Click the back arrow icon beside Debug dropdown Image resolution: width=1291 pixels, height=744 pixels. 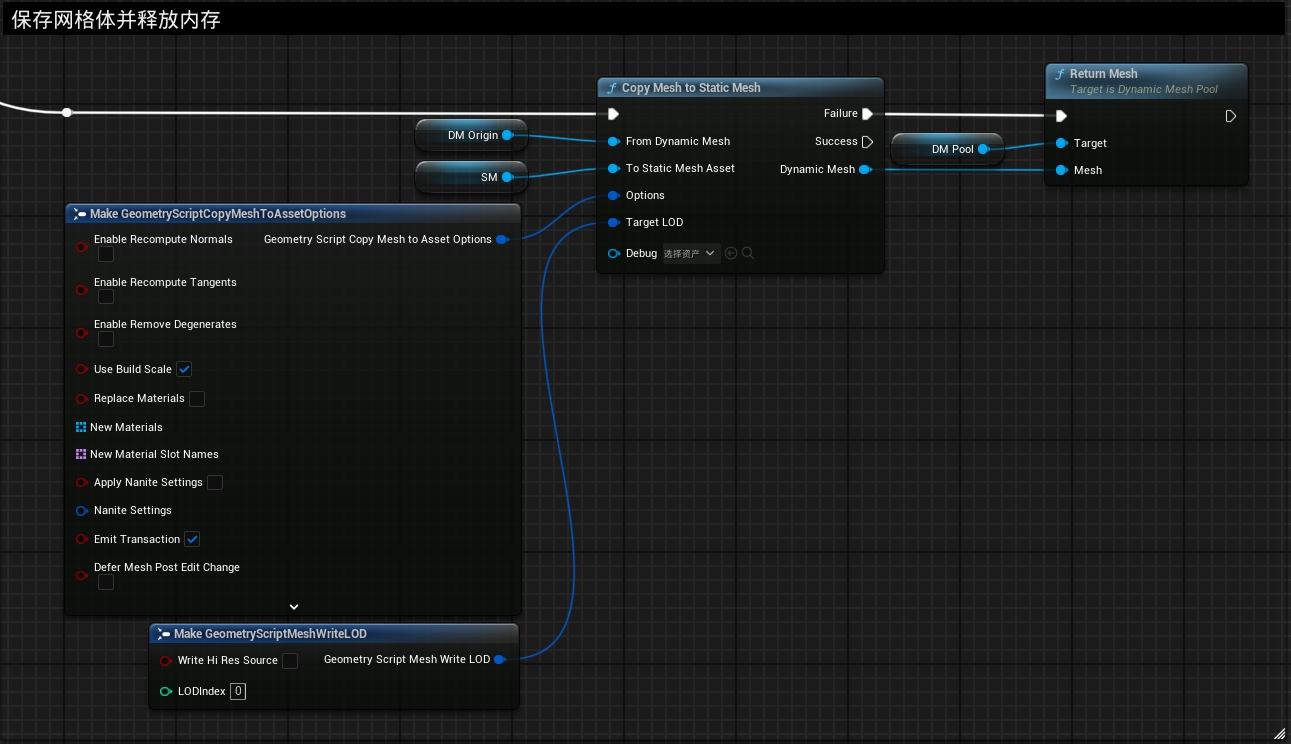[731, 253]
